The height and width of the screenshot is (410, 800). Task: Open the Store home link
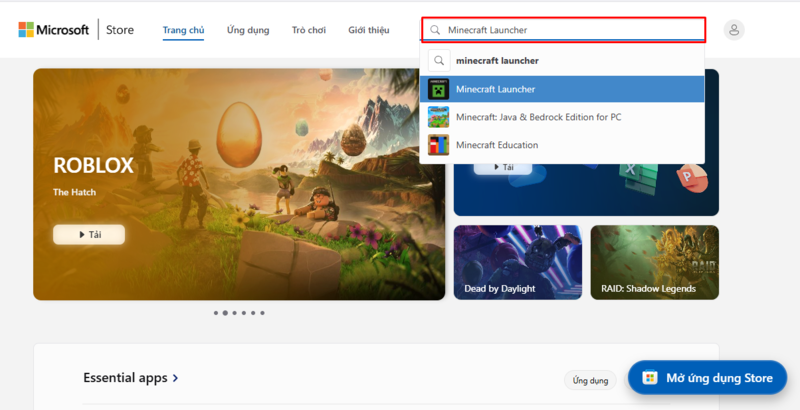[x=120, y=30]
